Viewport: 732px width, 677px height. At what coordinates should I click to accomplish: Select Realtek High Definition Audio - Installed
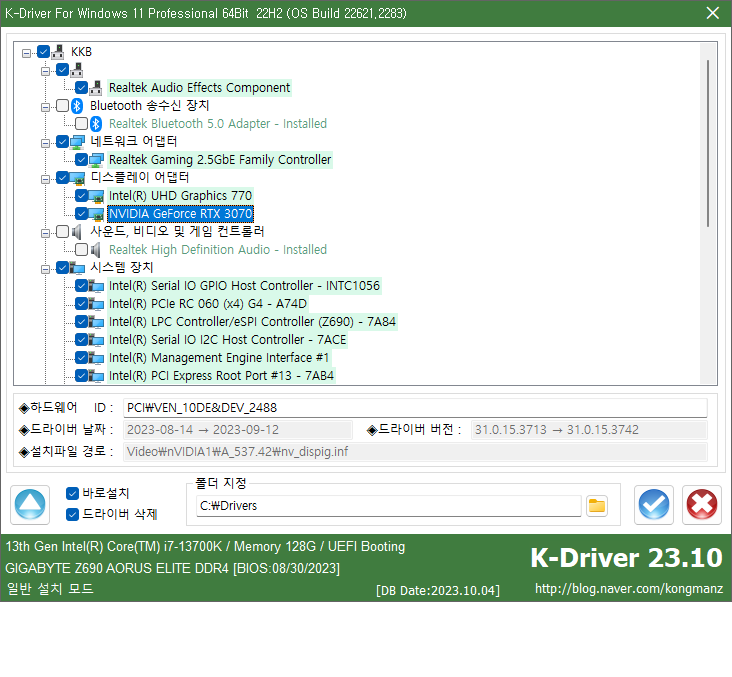(x=218, y=250)
